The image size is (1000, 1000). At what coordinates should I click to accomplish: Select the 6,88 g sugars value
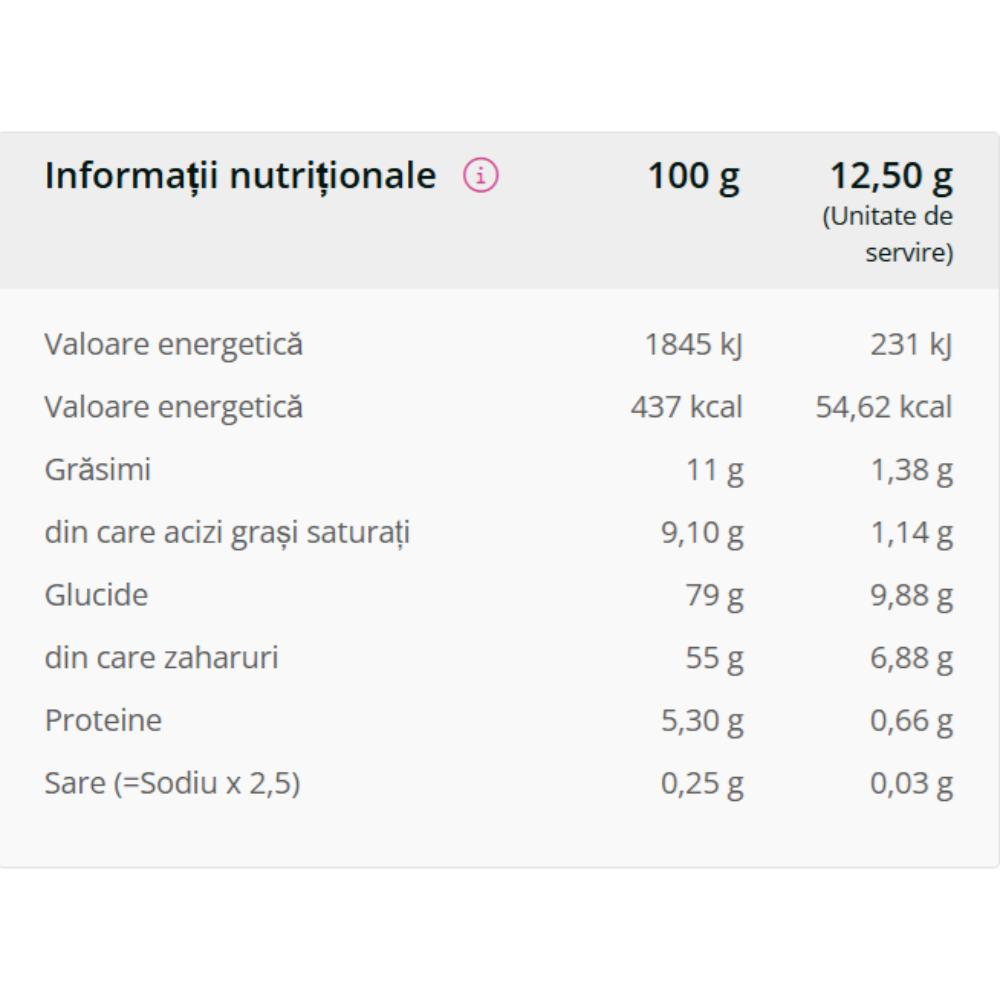pyautogui.click(x=911, y=658)
